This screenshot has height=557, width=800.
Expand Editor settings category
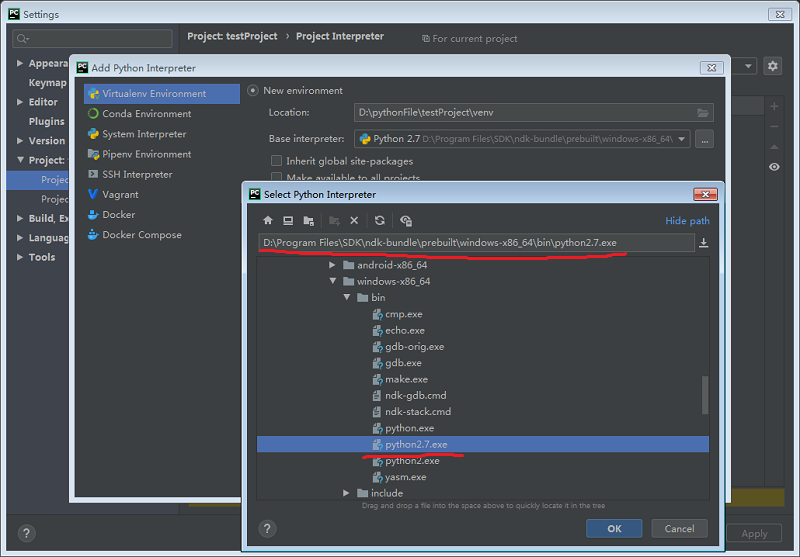[20, 102]
